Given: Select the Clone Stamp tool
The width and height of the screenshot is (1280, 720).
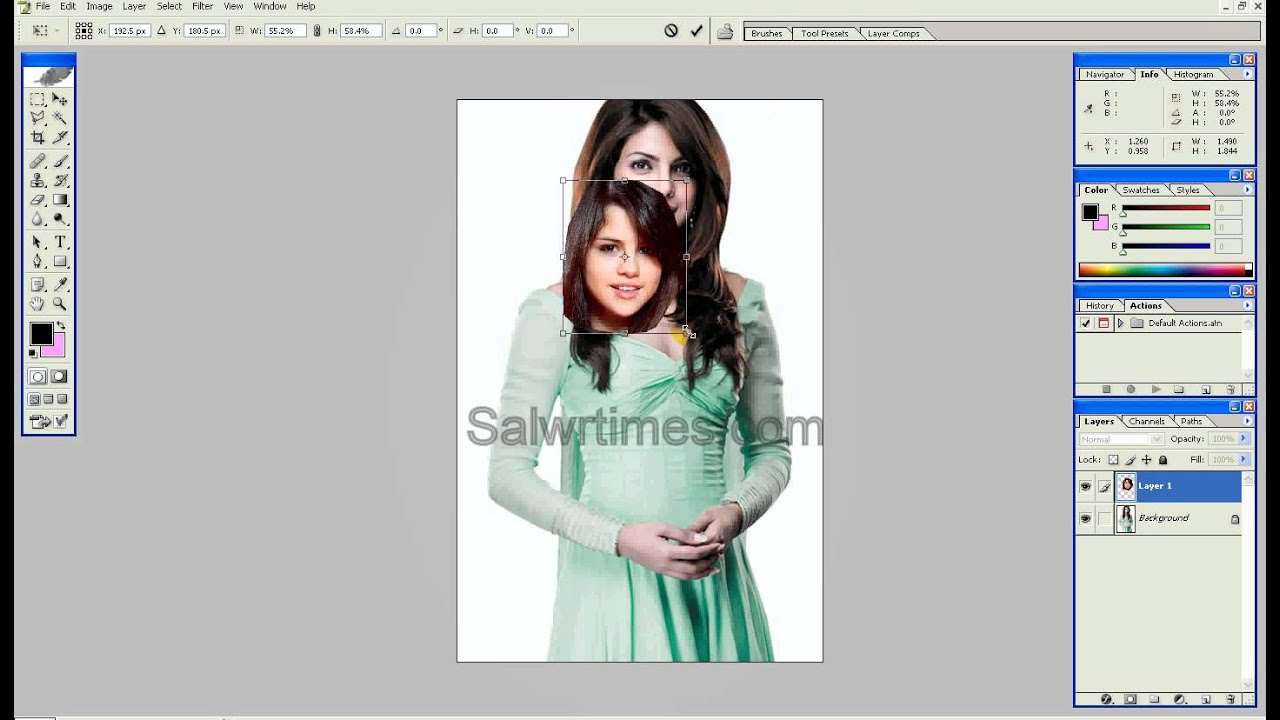Looking at the screenshot, I should 37,180.
